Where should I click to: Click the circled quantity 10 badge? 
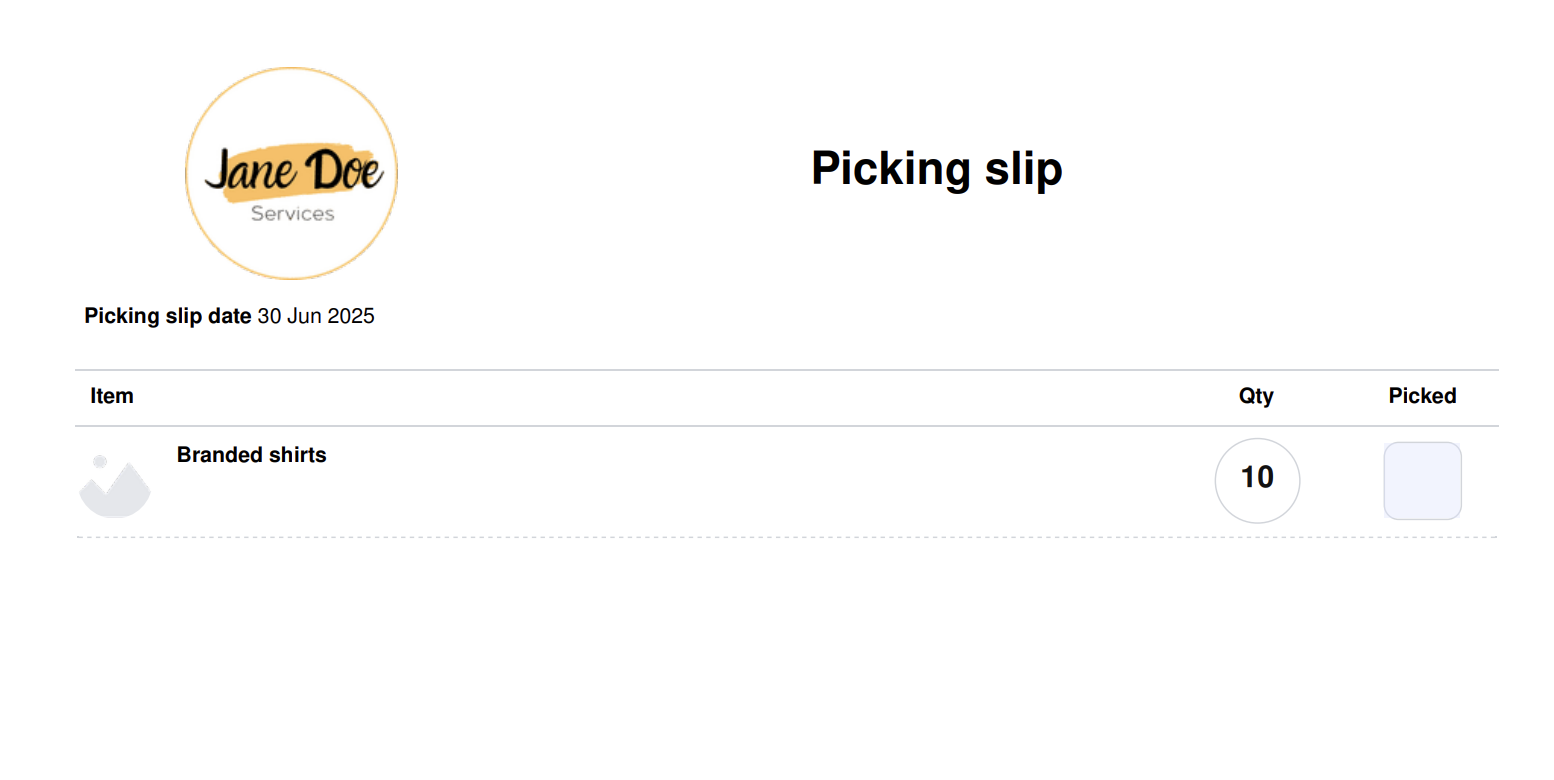[x=1257, y=480]
